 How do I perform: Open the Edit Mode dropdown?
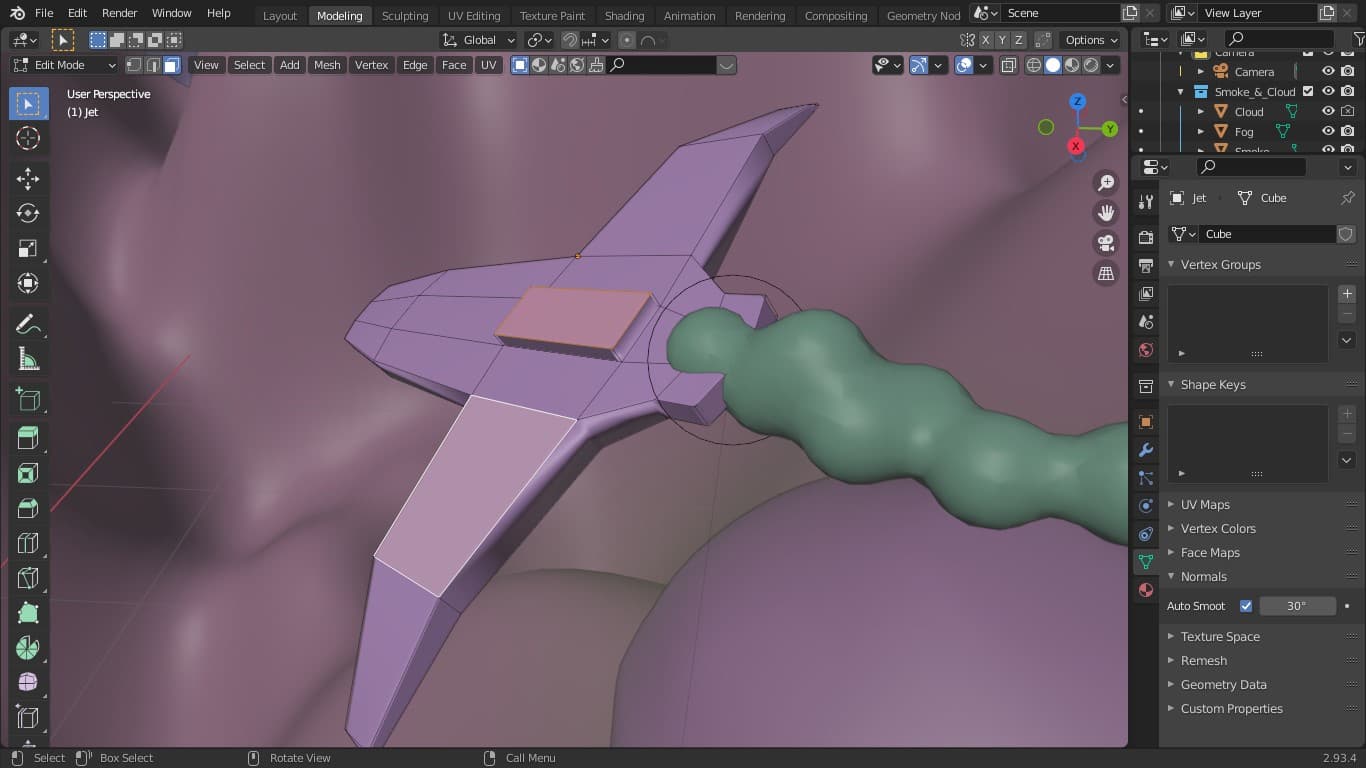[65, 65]
